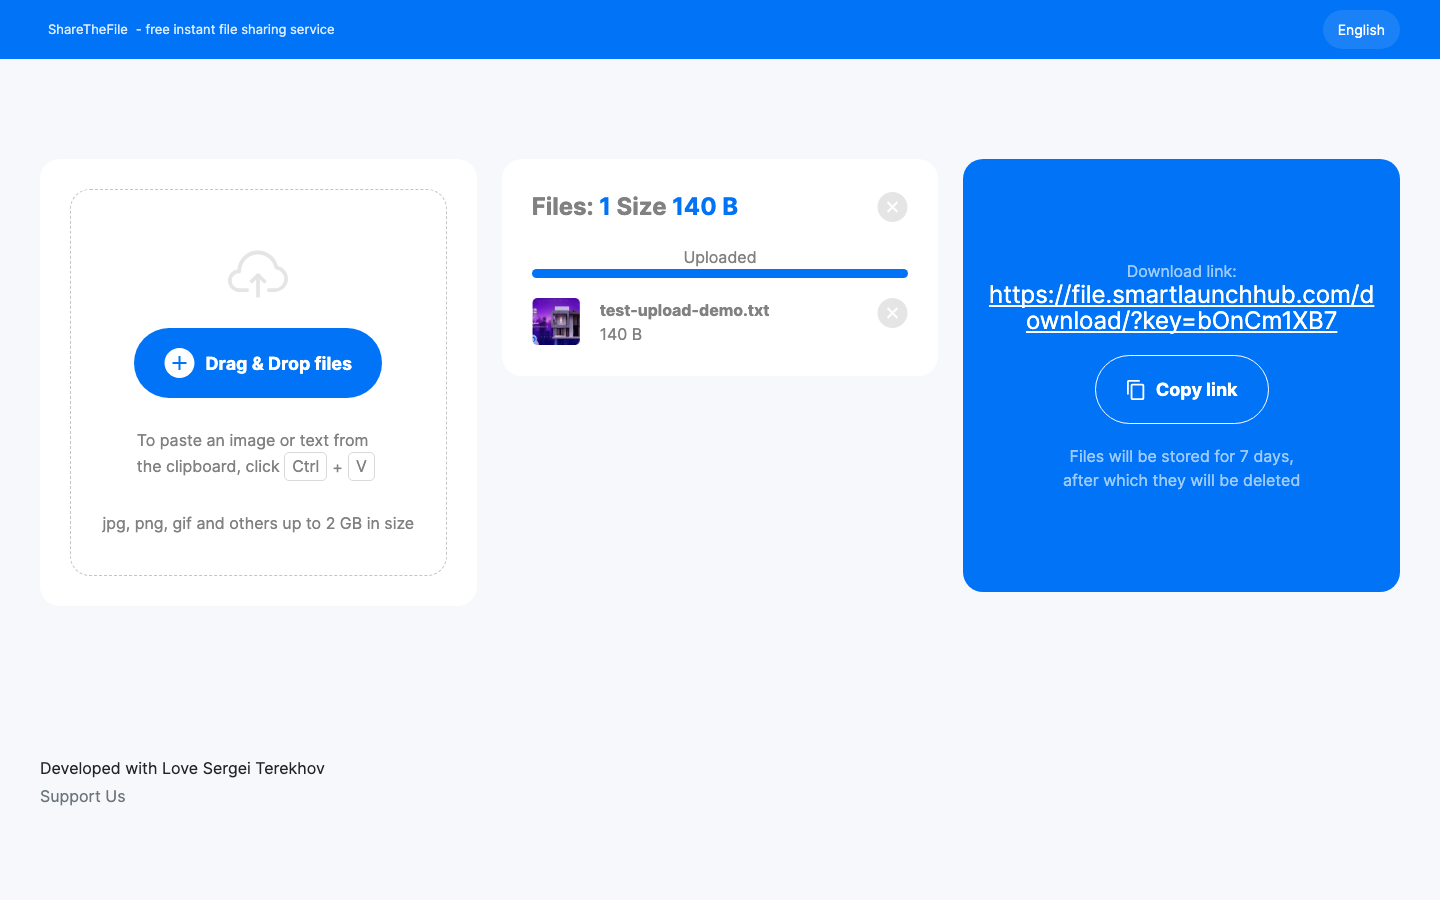The width and height of the screenshot is (1440, 900).
Task: Open the English language selector
Action: coord(1360,29)
